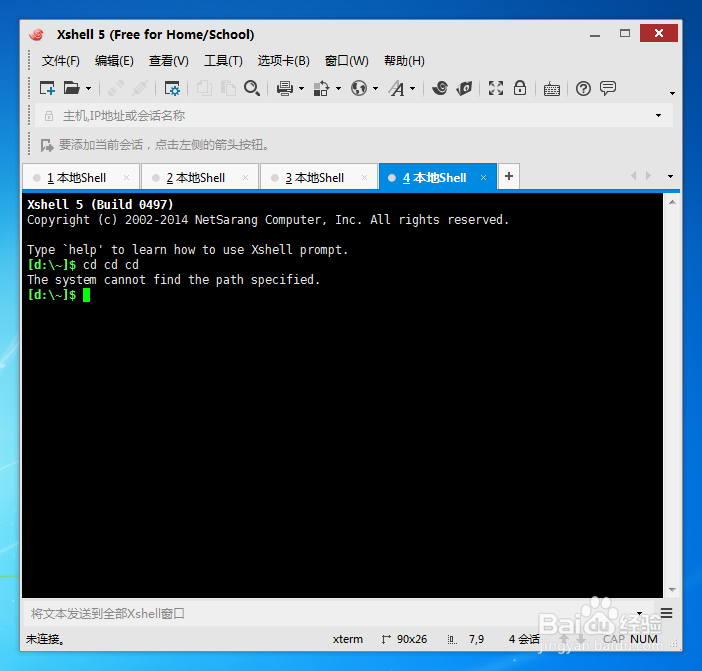Click the New Session toolbar icon
Viewport: 702px width, 671px height.
[47, 88]
